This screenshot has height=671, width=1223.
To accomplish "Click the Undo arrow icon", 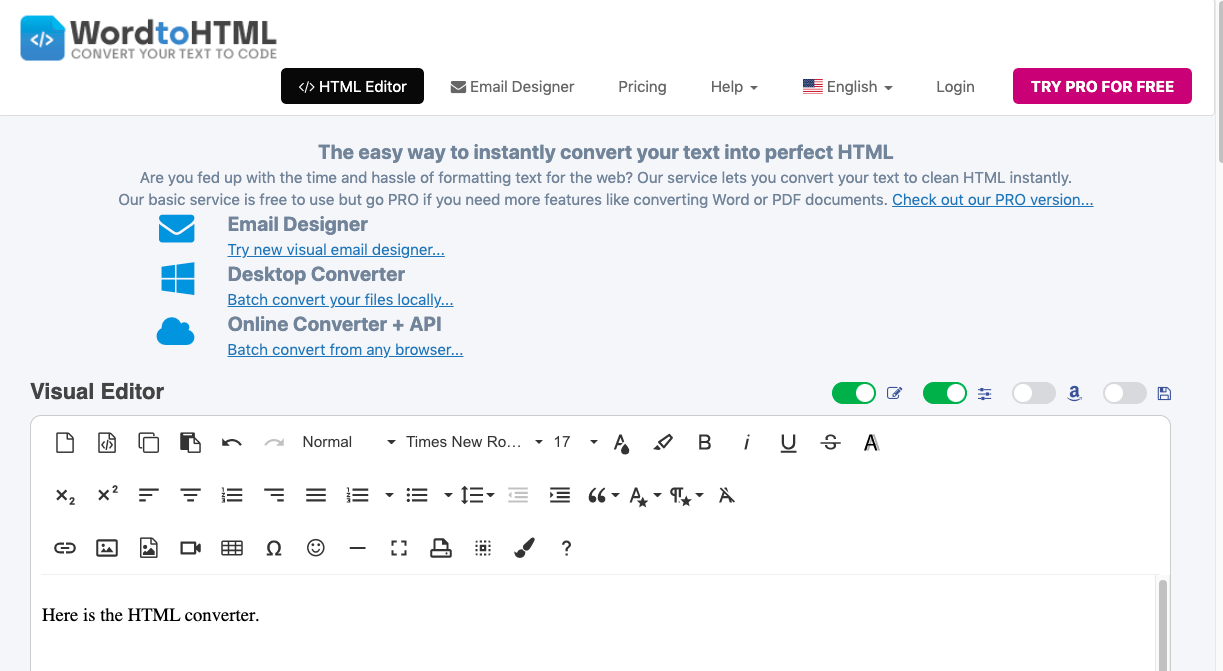I will point(232,442).
